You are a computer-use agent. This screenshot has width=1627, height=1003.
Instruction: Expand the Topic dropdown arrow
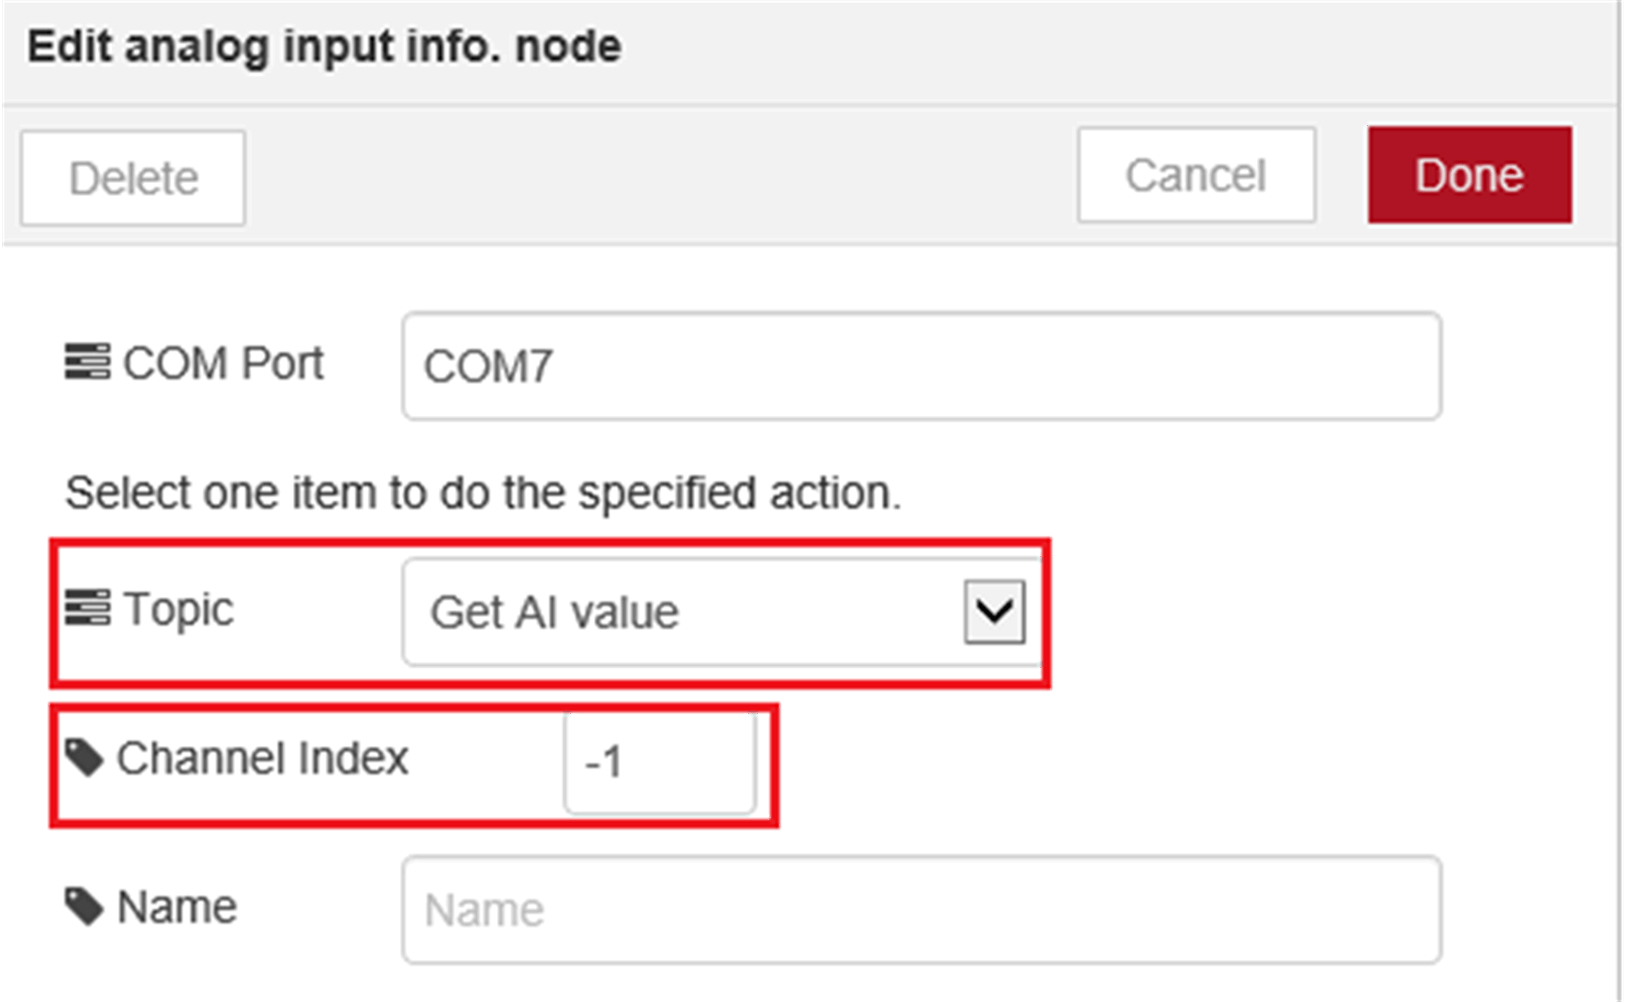coord(994,611)
